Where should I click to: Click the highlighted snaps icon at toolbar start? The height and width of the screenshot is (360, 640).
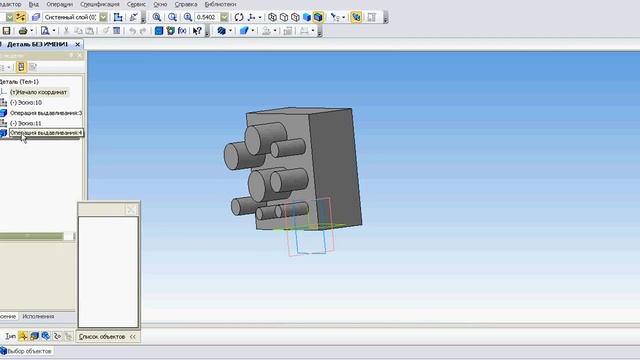pos(20,17)
